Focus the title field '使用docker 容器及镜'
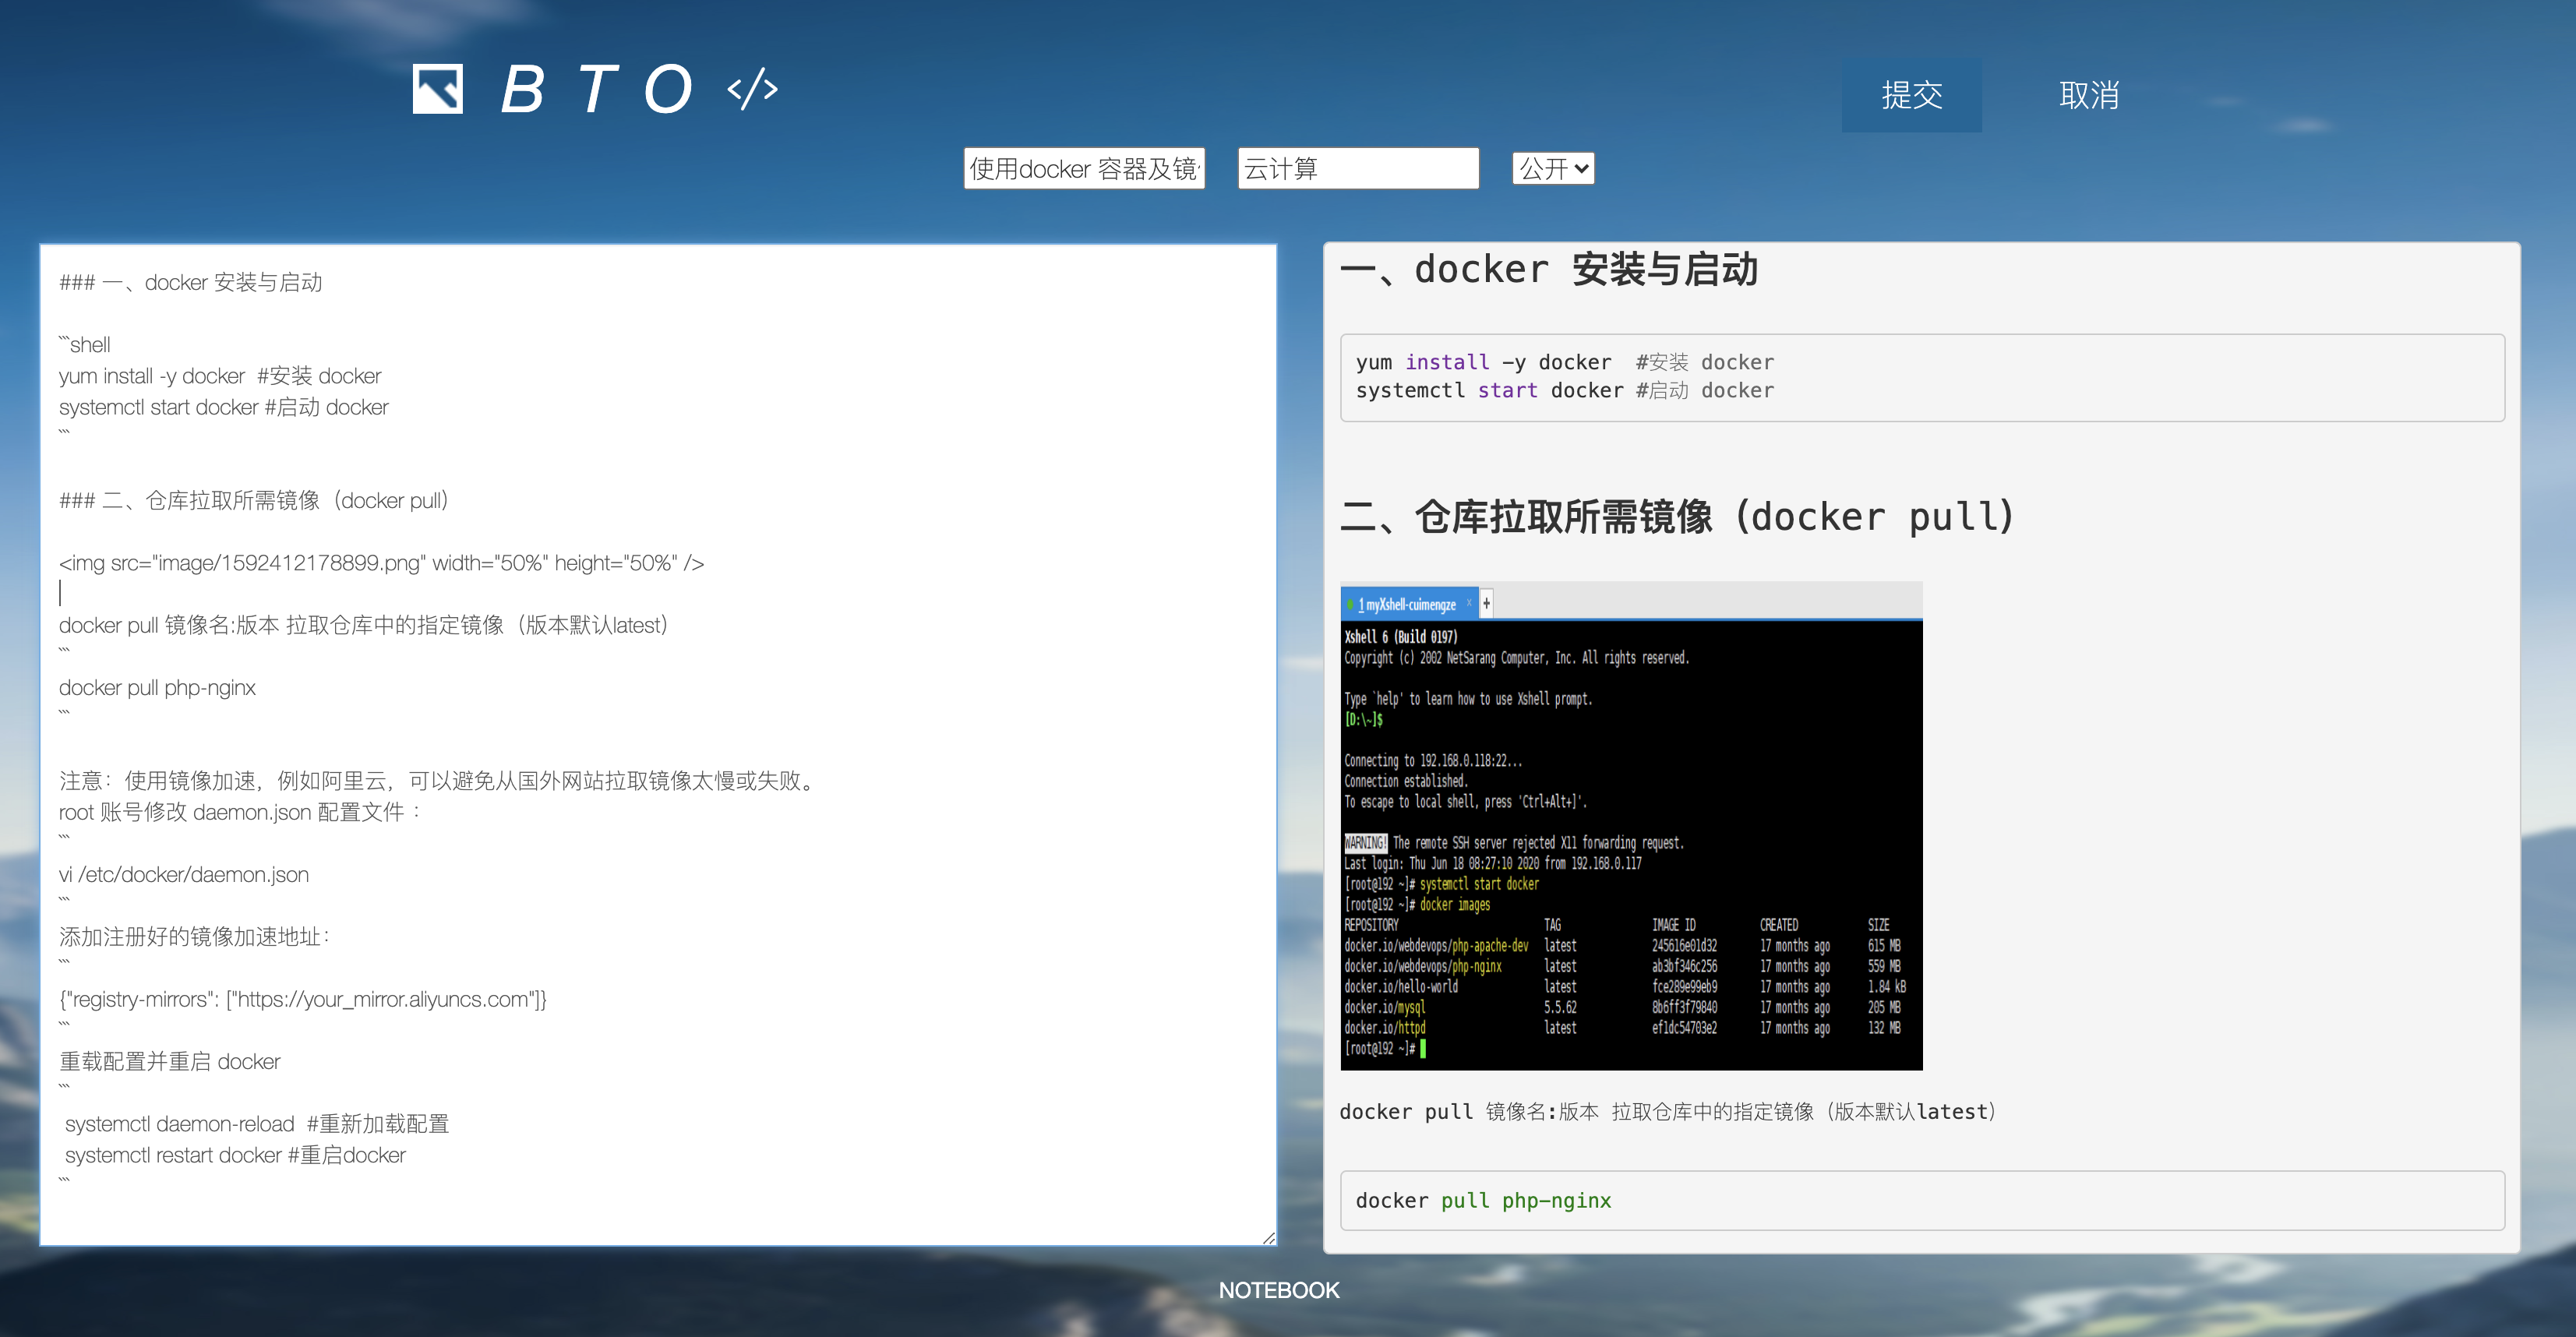This screenshot has width=2576, height=1337. click(1084, 168)
